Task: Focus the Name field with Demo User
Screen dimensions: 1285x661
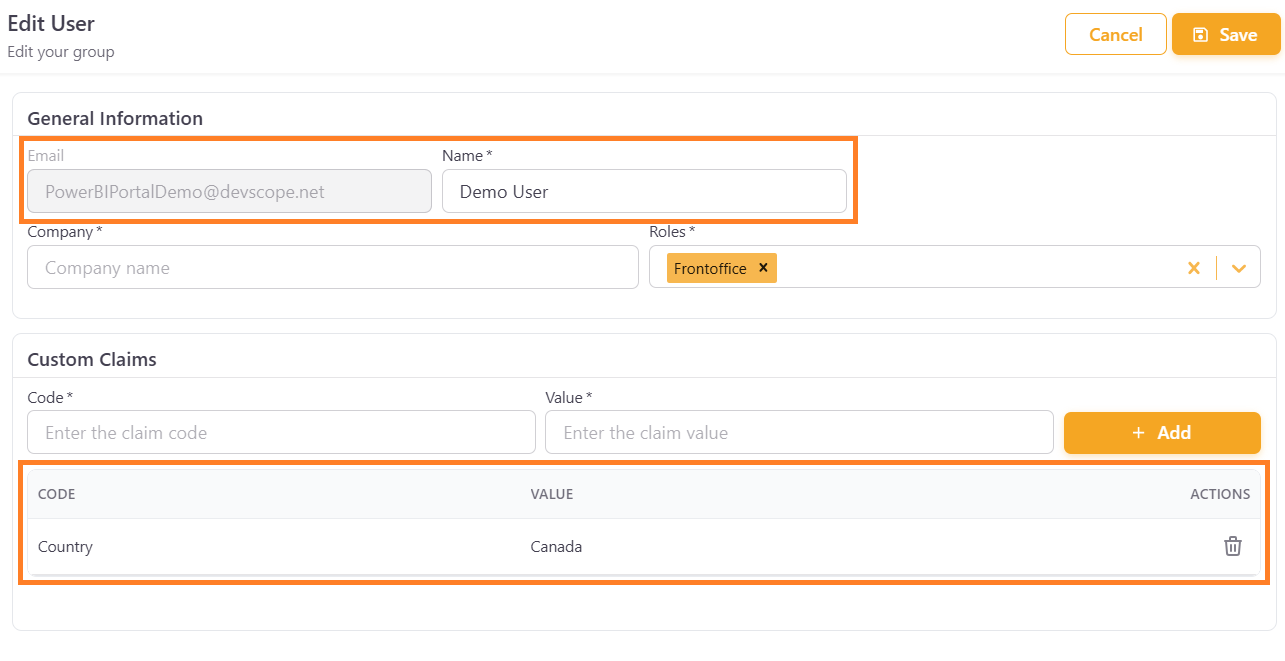Action: coord(644,192)
